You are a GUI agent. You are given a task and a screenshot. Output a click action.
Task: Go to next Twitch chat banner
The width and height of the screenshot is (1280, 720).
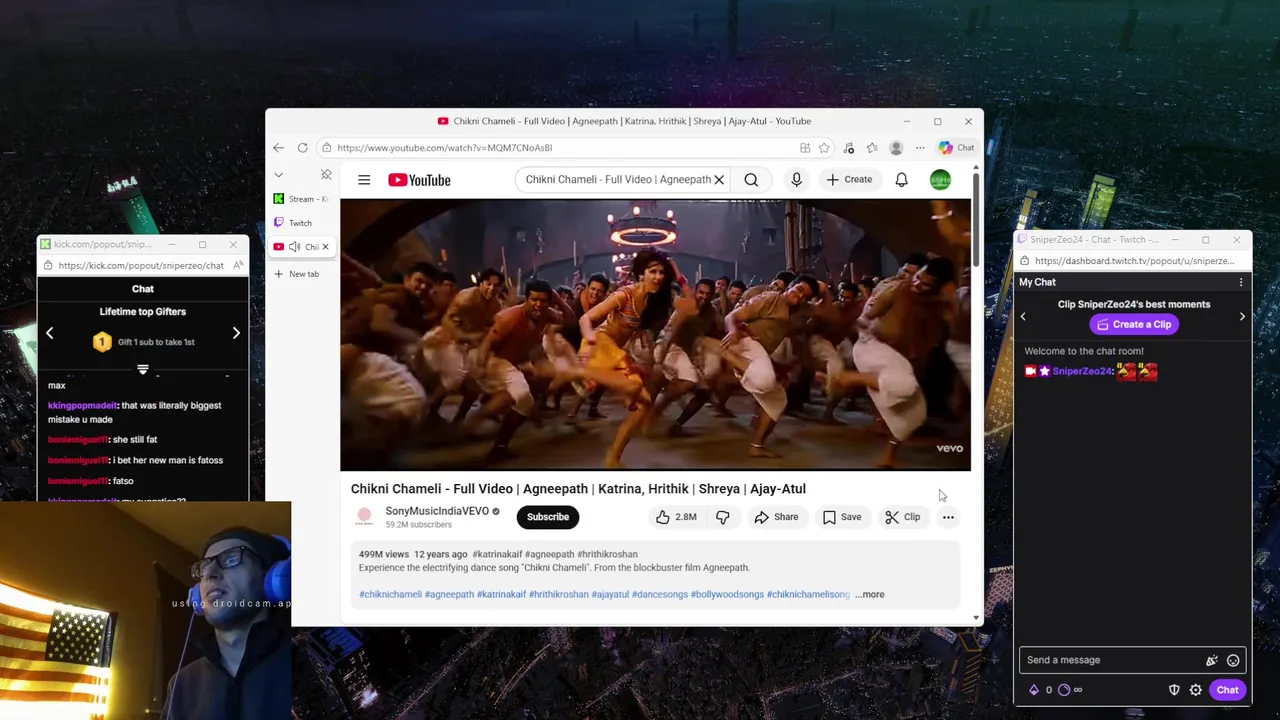1242,316
